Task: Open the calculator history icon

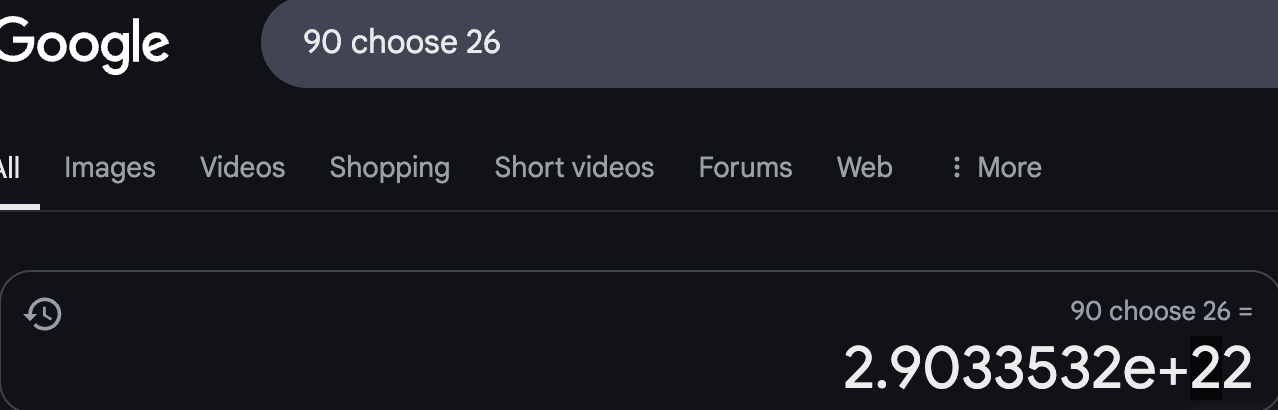Action: pos(43,314)
